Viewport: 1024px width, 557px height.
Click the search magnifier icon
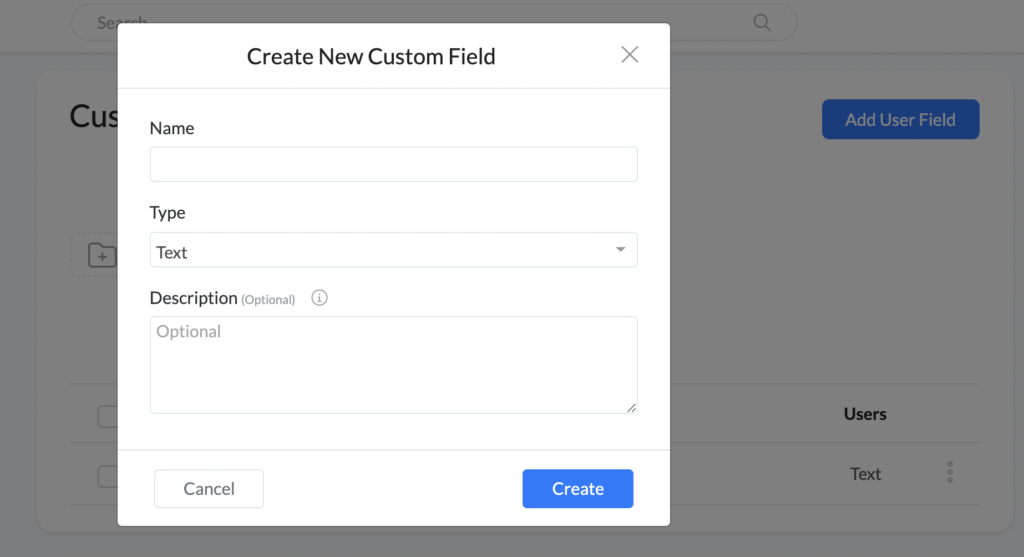point(762,22)
